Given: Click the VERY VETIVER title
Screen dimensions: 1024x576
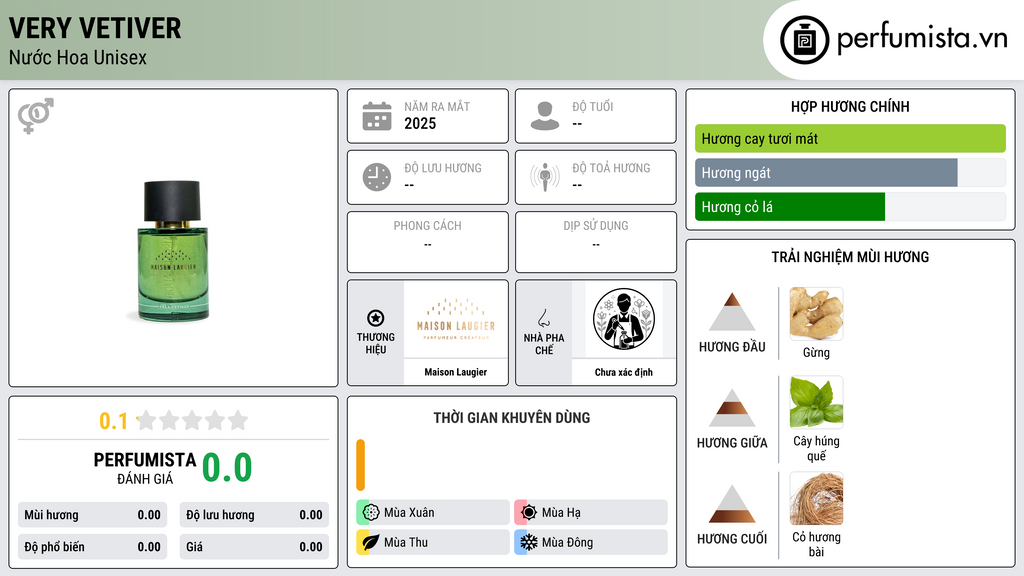Looking at the screenshot, I should click(x=95, y=28).
